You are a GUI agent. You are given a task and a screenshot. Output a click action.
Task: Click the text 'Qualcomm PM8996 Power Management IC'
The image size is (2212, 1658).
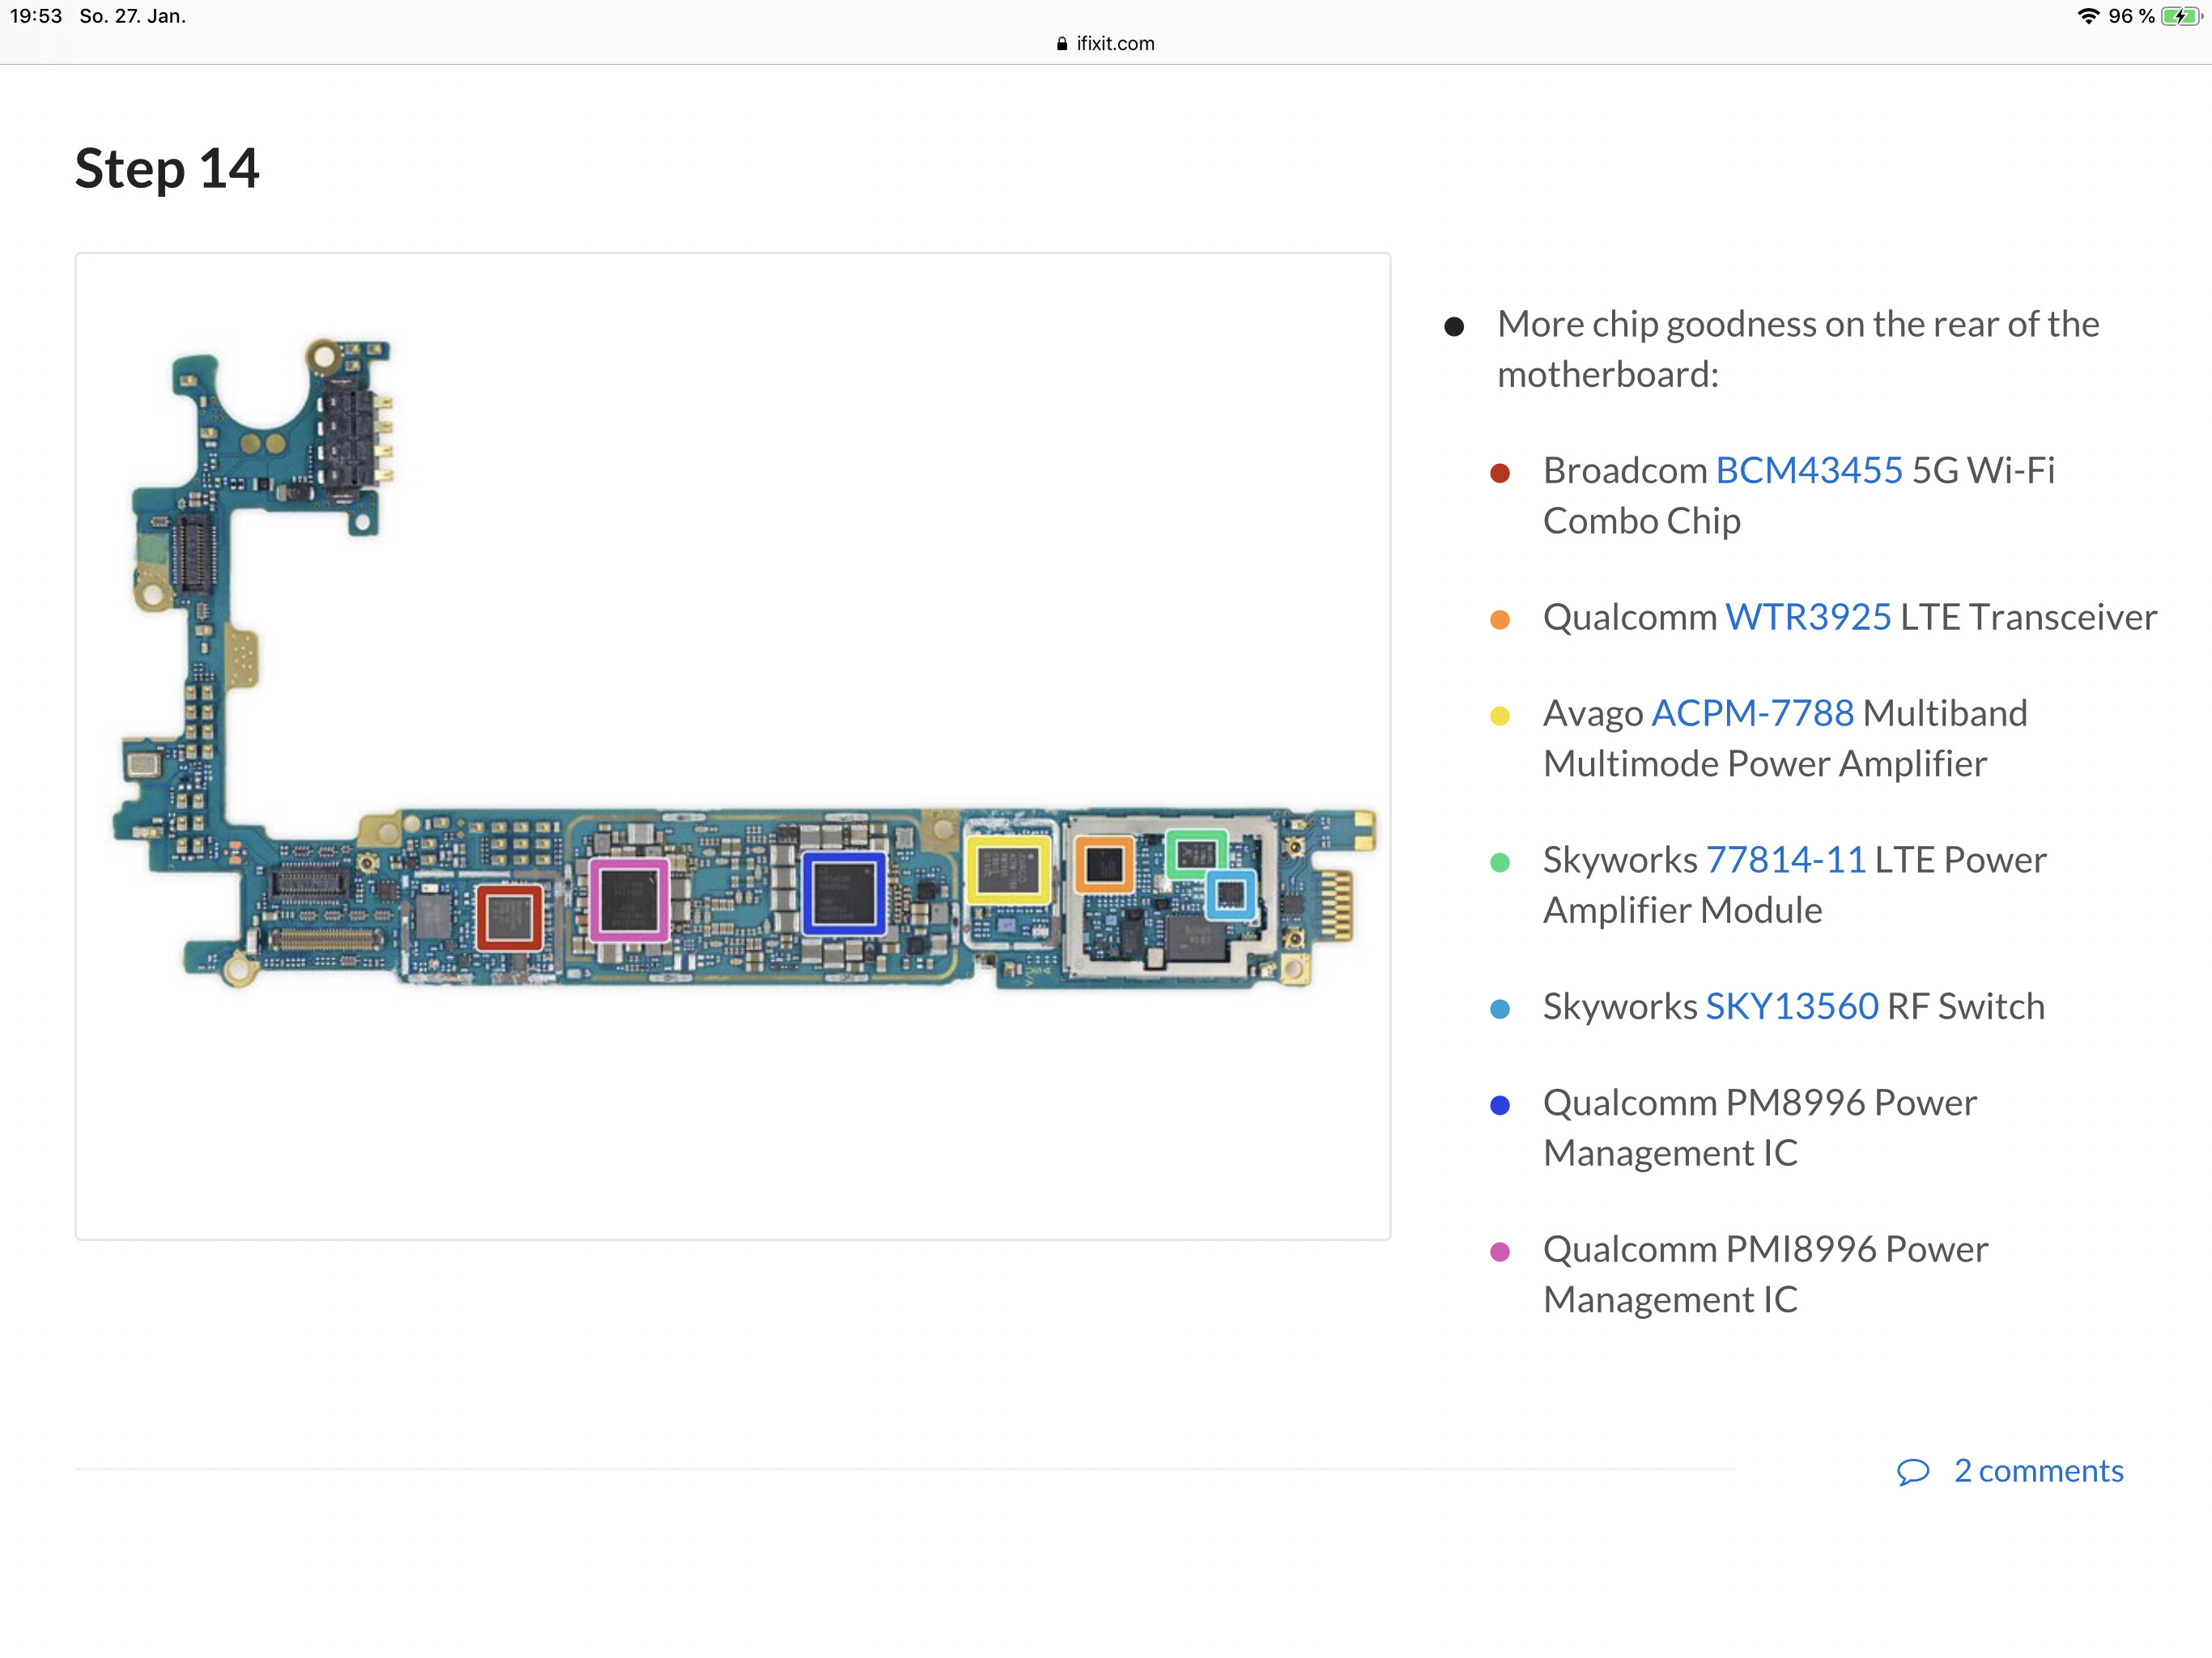1760,1128
